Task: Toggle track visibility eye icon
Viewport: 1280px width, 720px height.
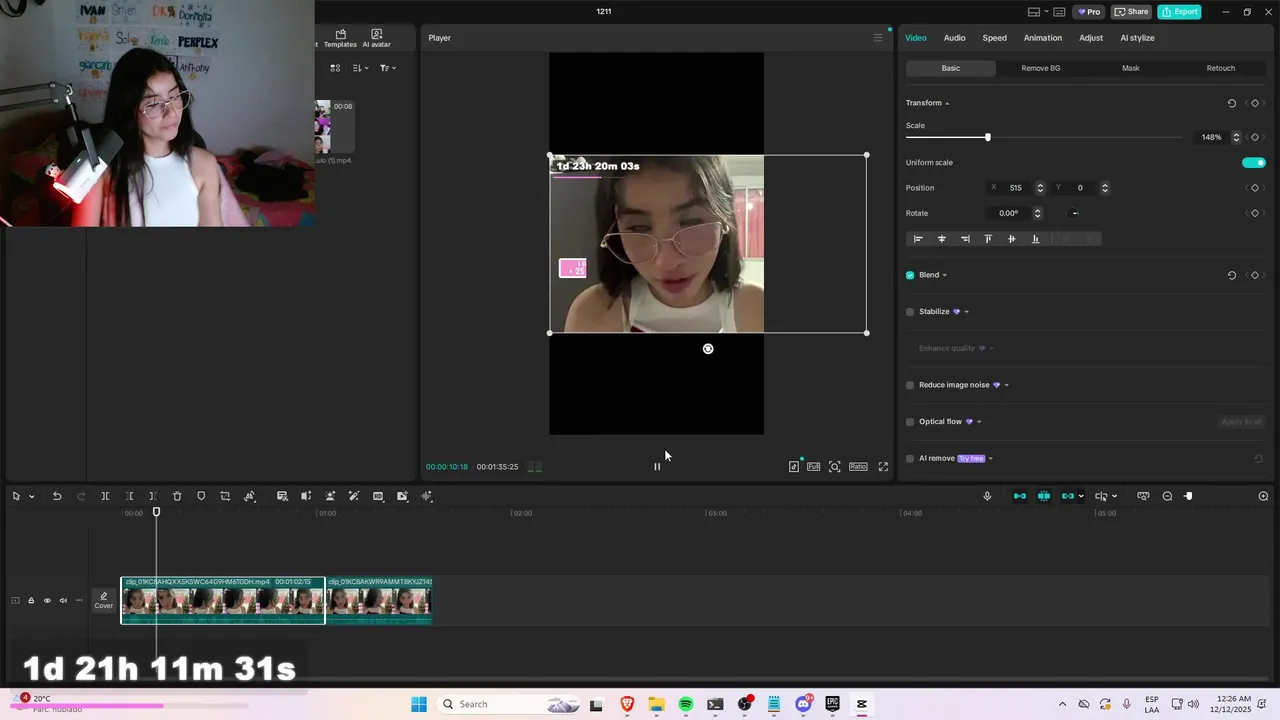Action: click(x=47, y=601)
